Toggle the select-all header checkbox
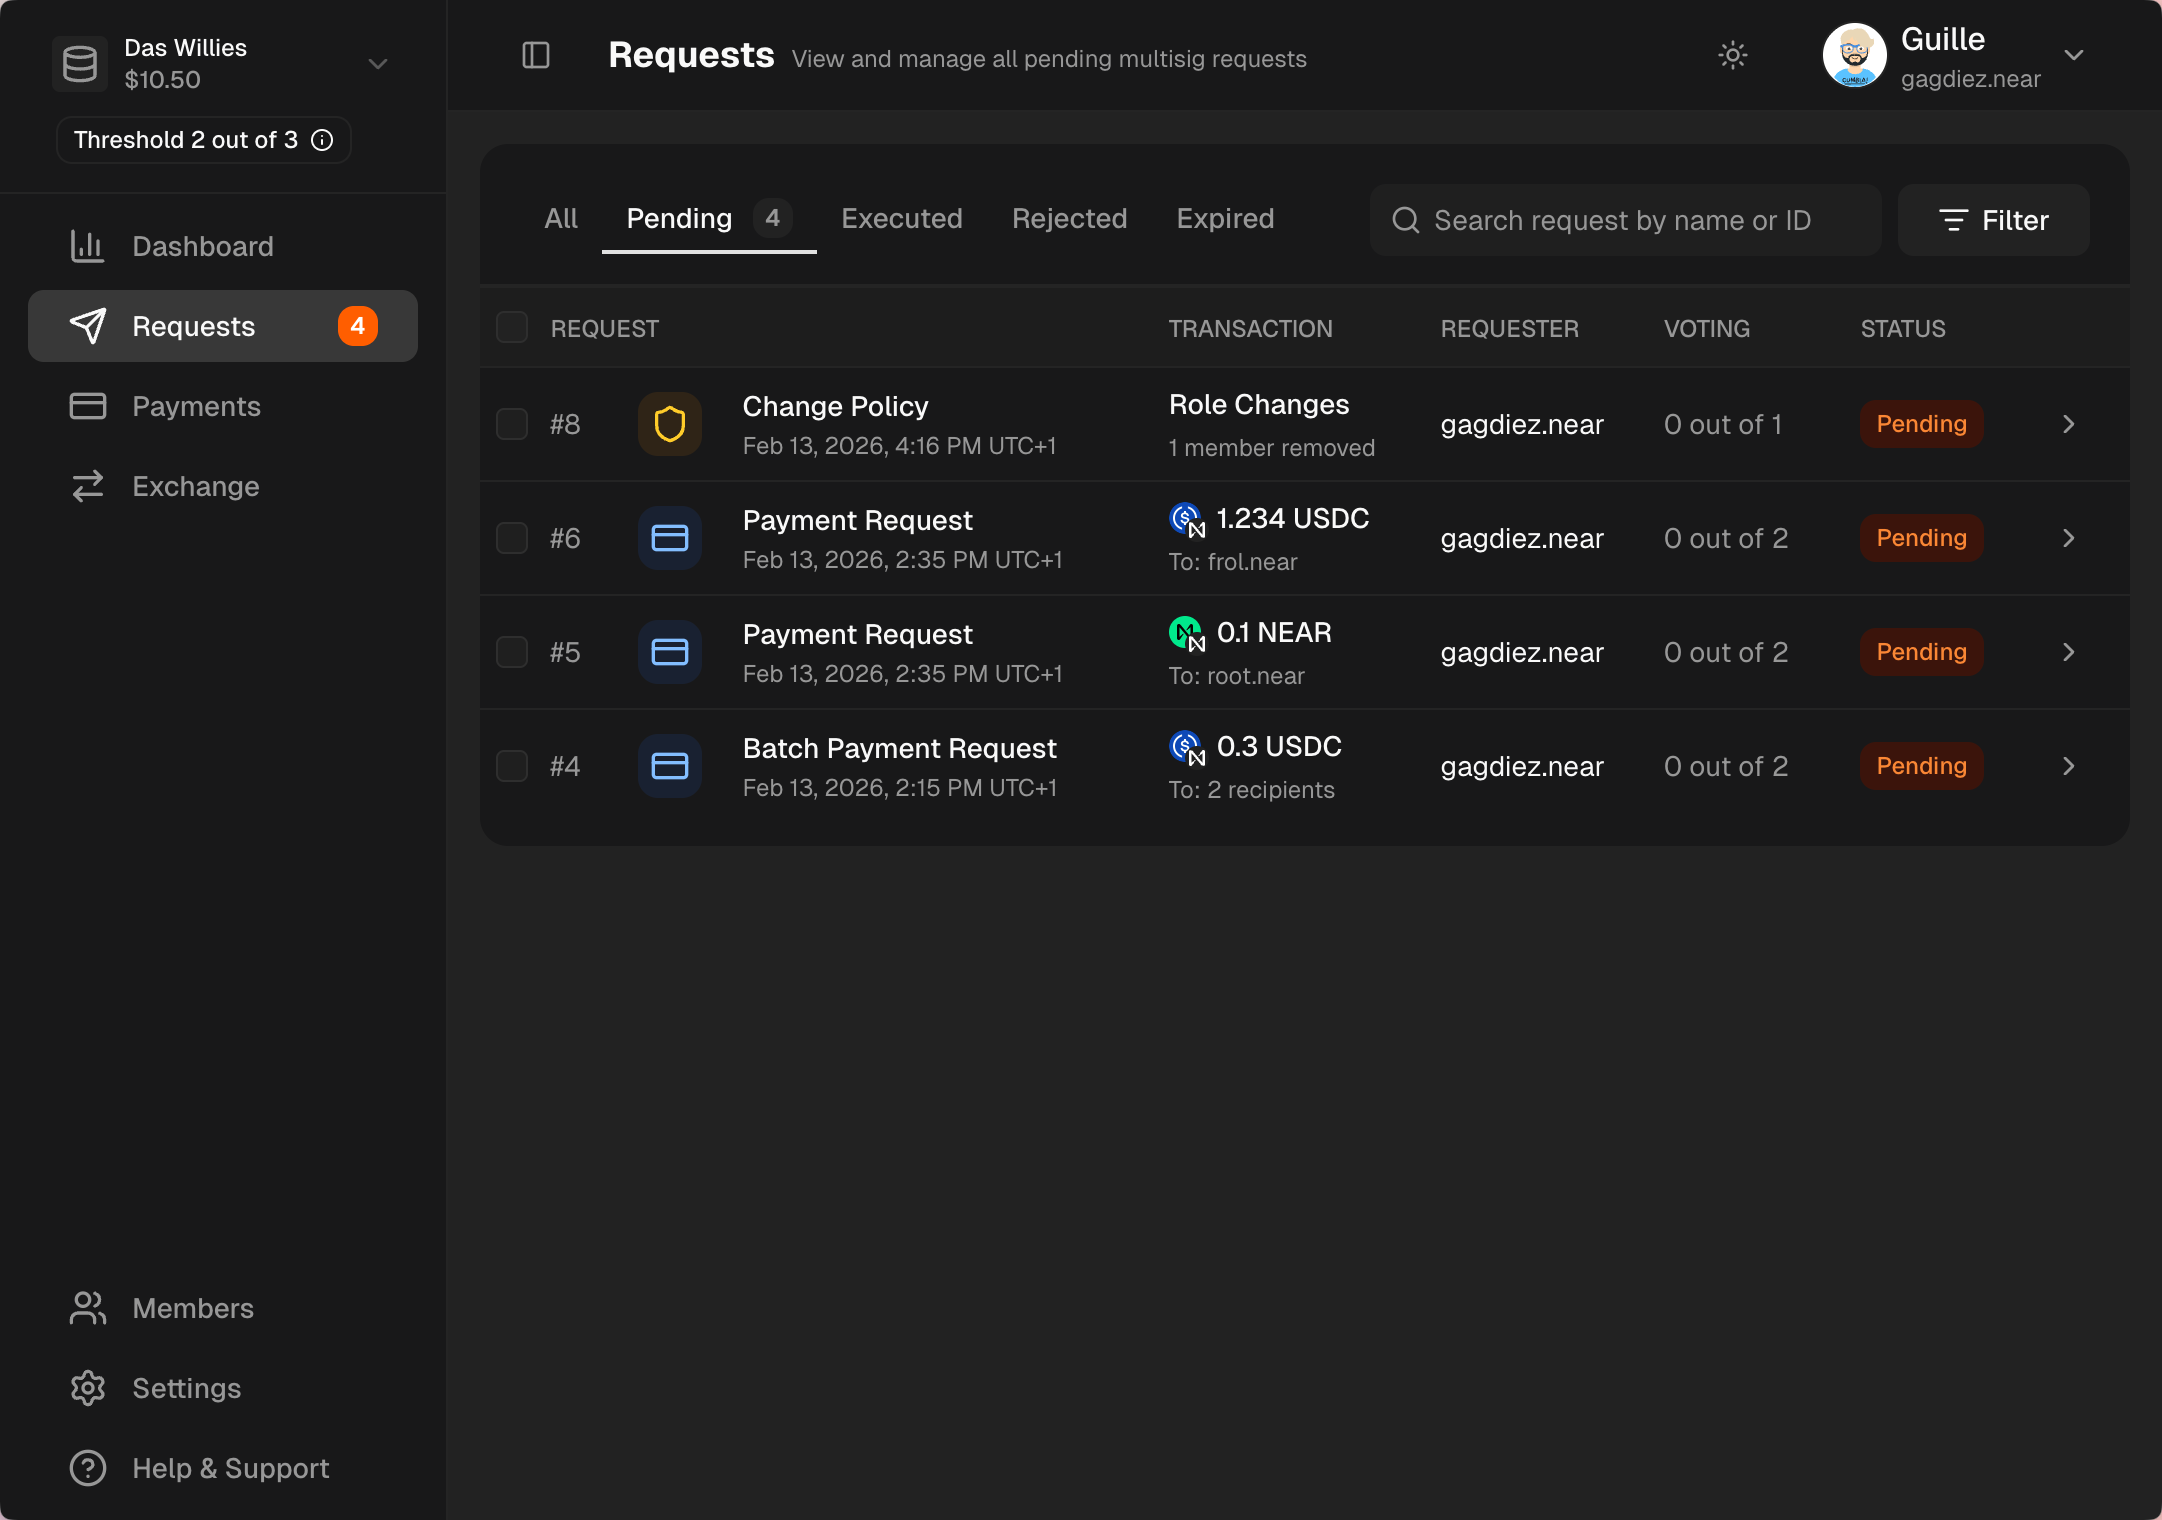Screen dimensions: 2162x1520 [x=512, y=328]
